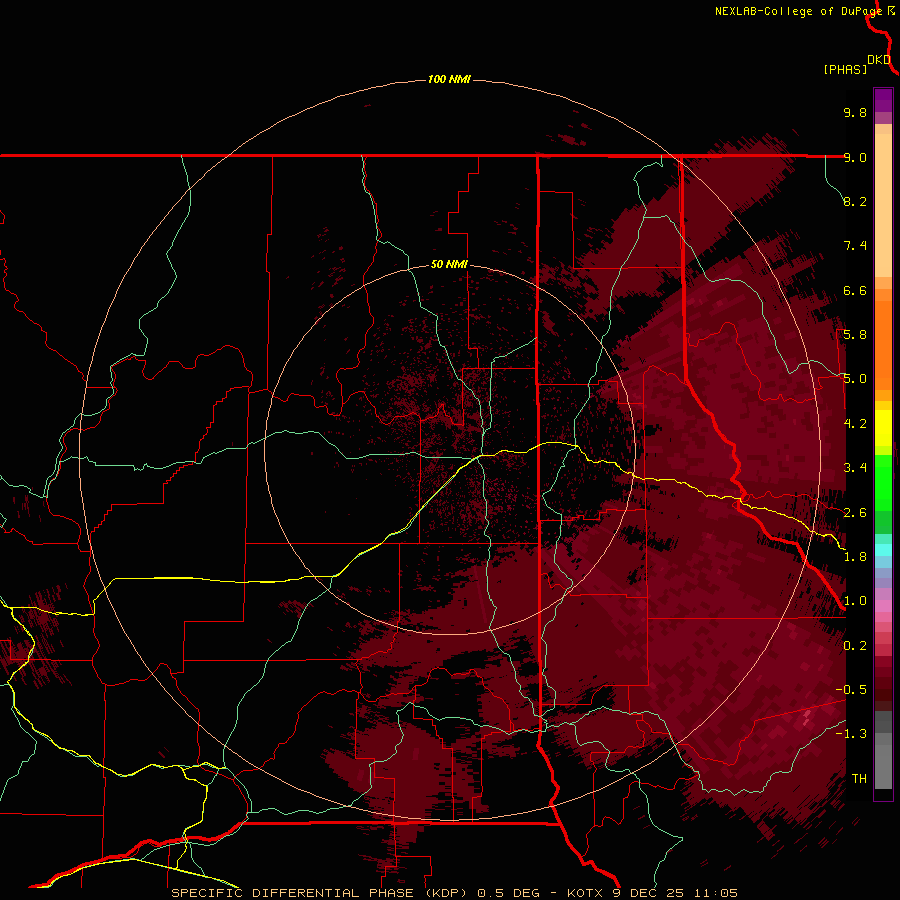Viewport: 900px width, 900px height.
Task: Click the [PHAS] legend heading
Action: coord(845,69)
